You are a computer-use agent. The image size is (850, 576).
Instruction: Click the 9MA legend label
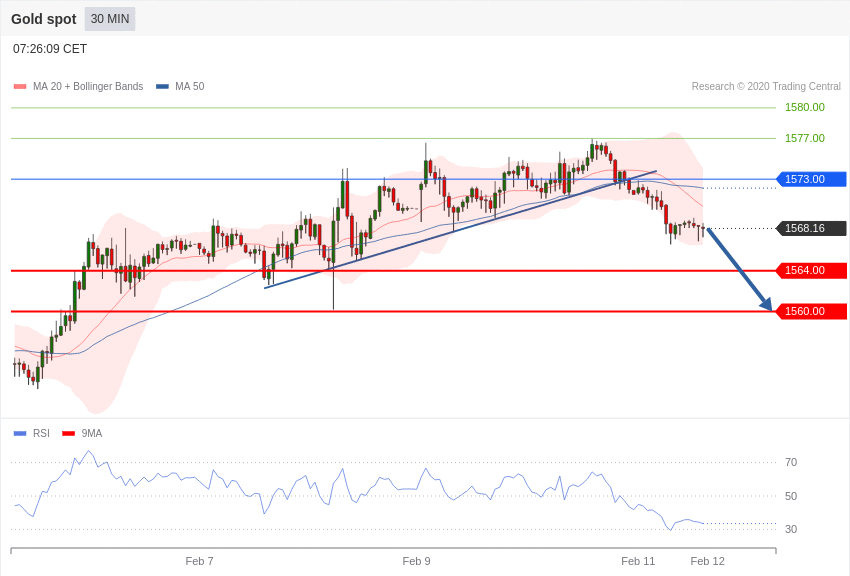(x=92, y=433)
